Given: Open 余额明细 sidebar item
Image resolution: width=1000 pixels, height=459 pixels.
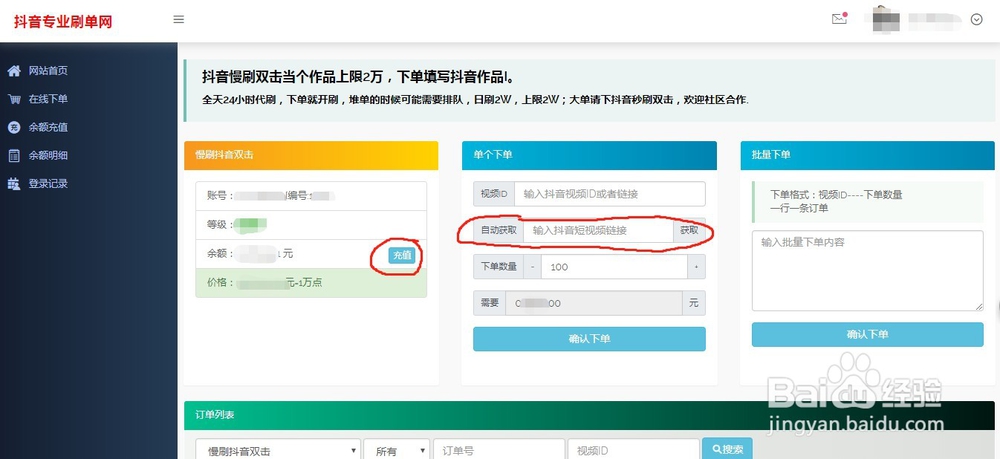Looking at the screenshot, I should point(48,155).
